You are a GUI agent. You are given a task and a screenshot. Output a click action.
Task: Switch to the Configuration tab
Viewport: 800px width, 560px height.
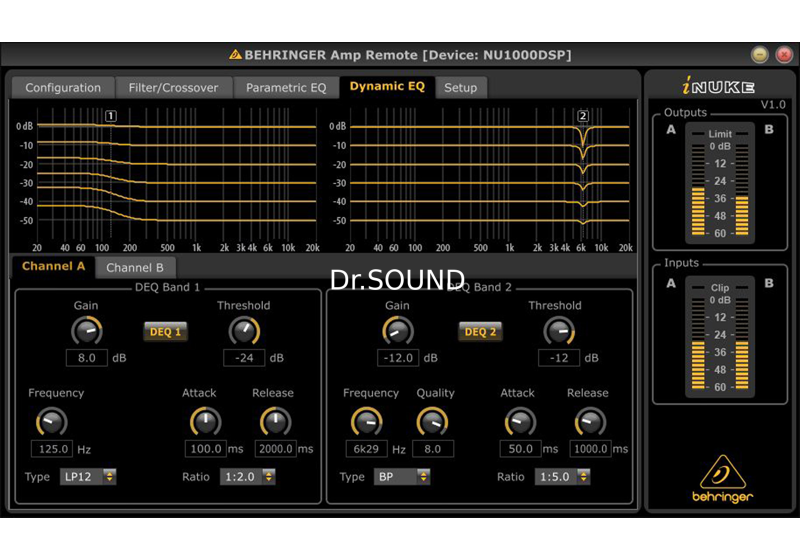[63, 88]
